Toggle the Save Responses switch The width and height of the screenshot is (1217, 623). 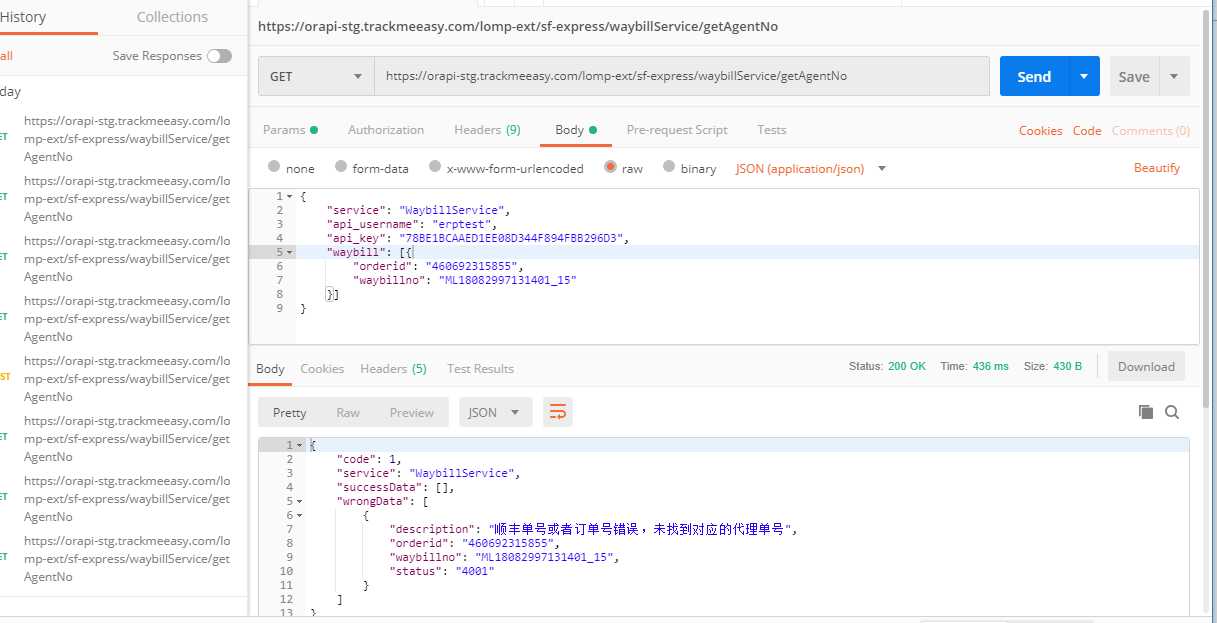[219, 56]
